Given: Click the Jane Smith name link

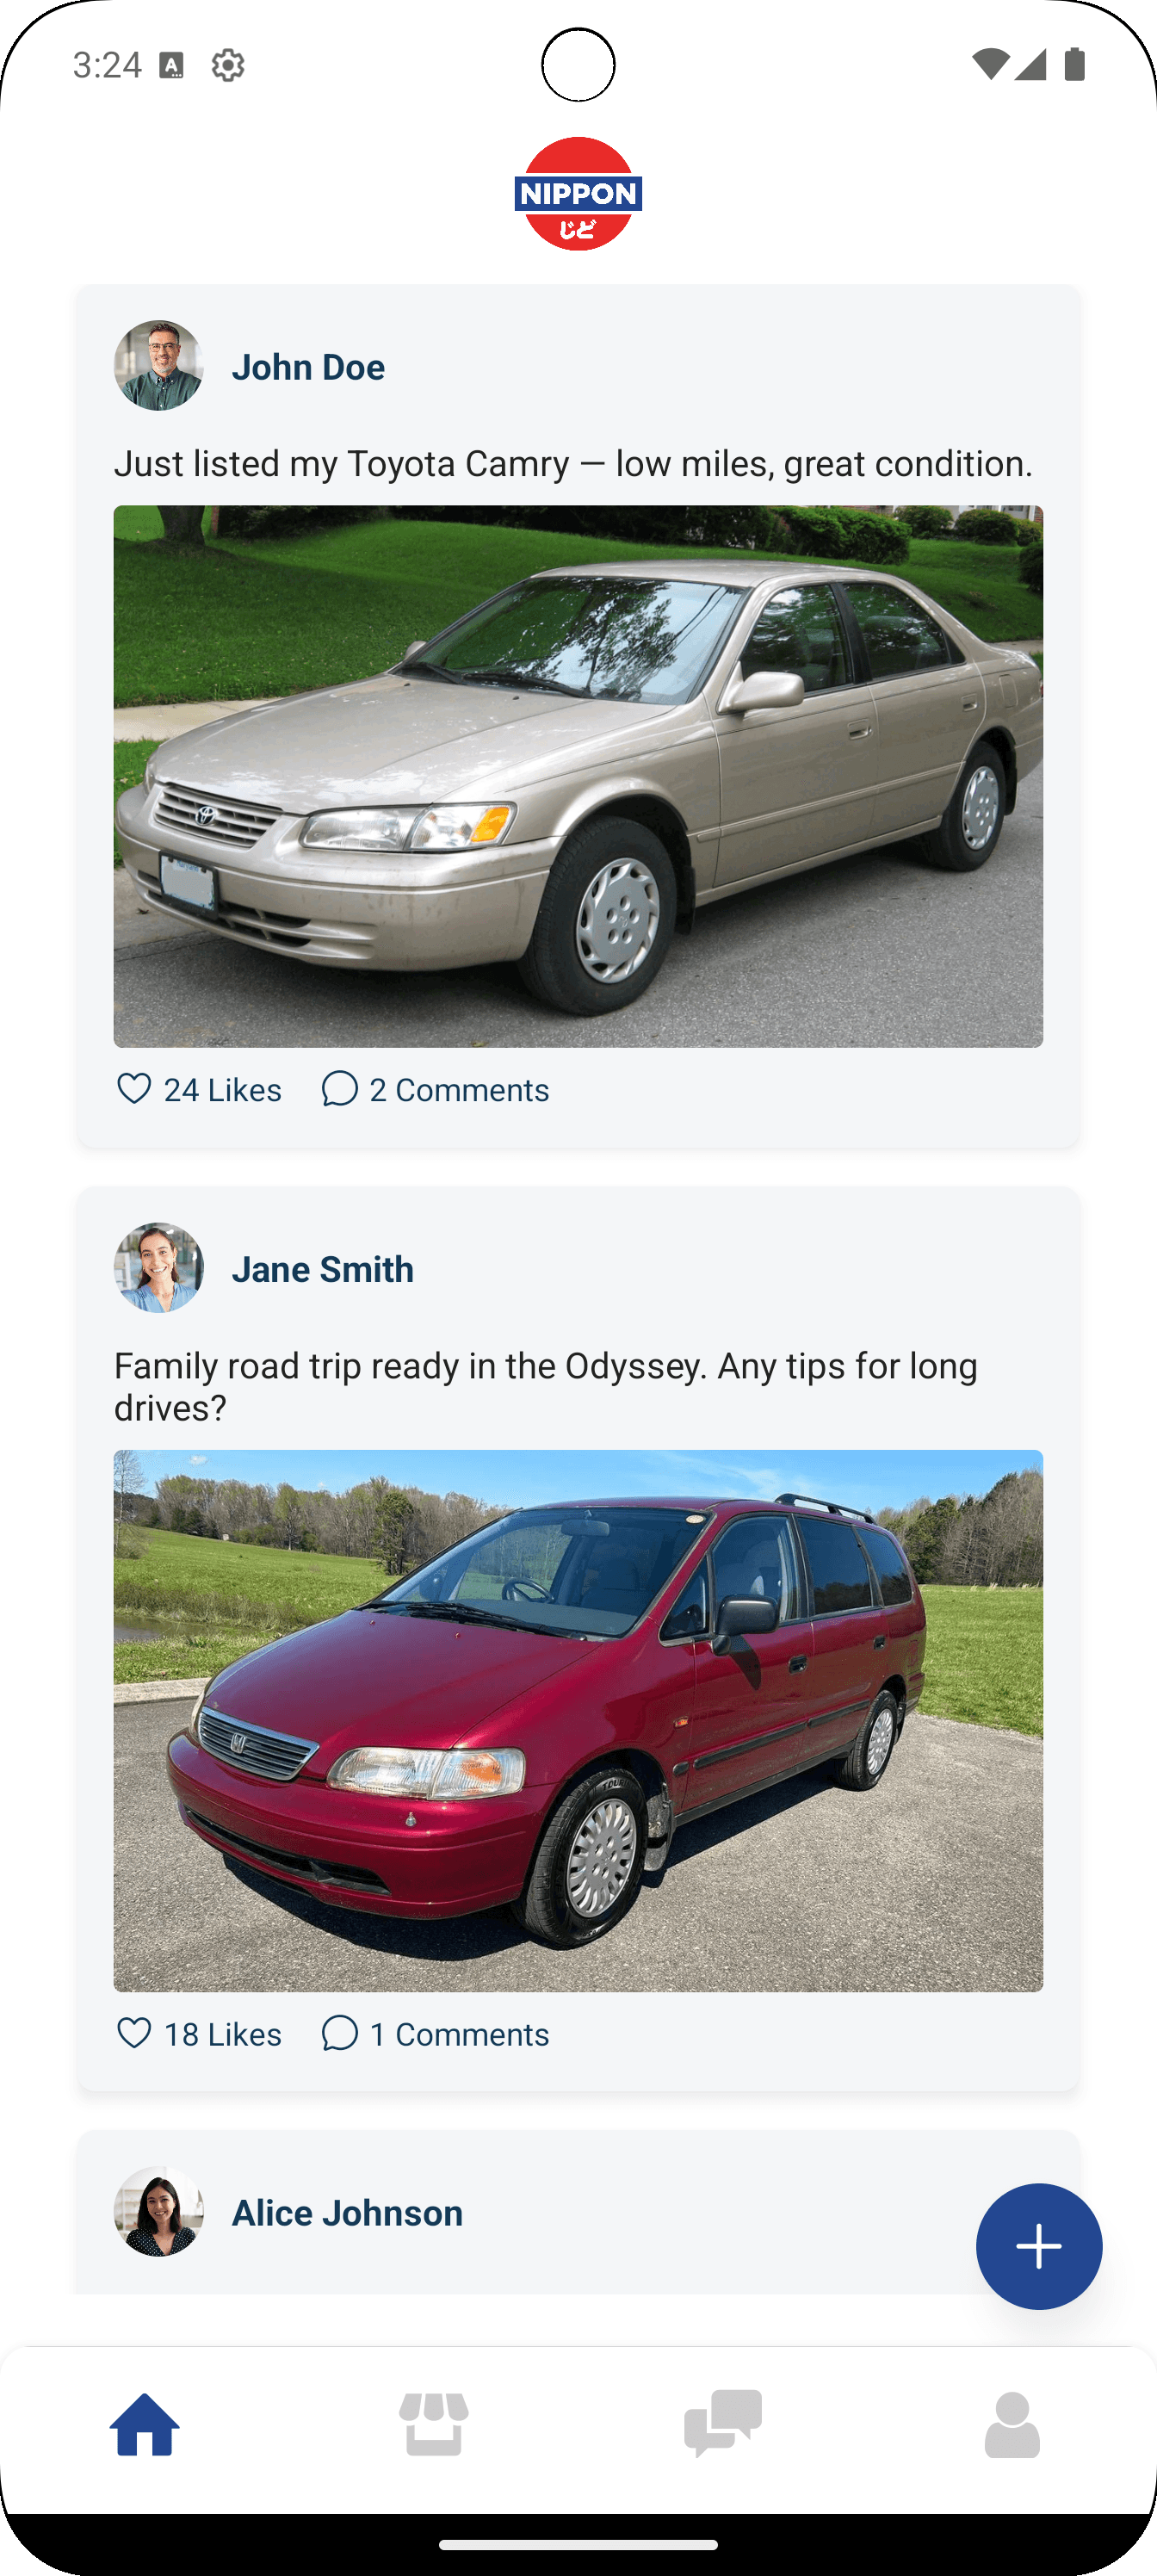Looking at the screenshot, I should click(322, 1269).
